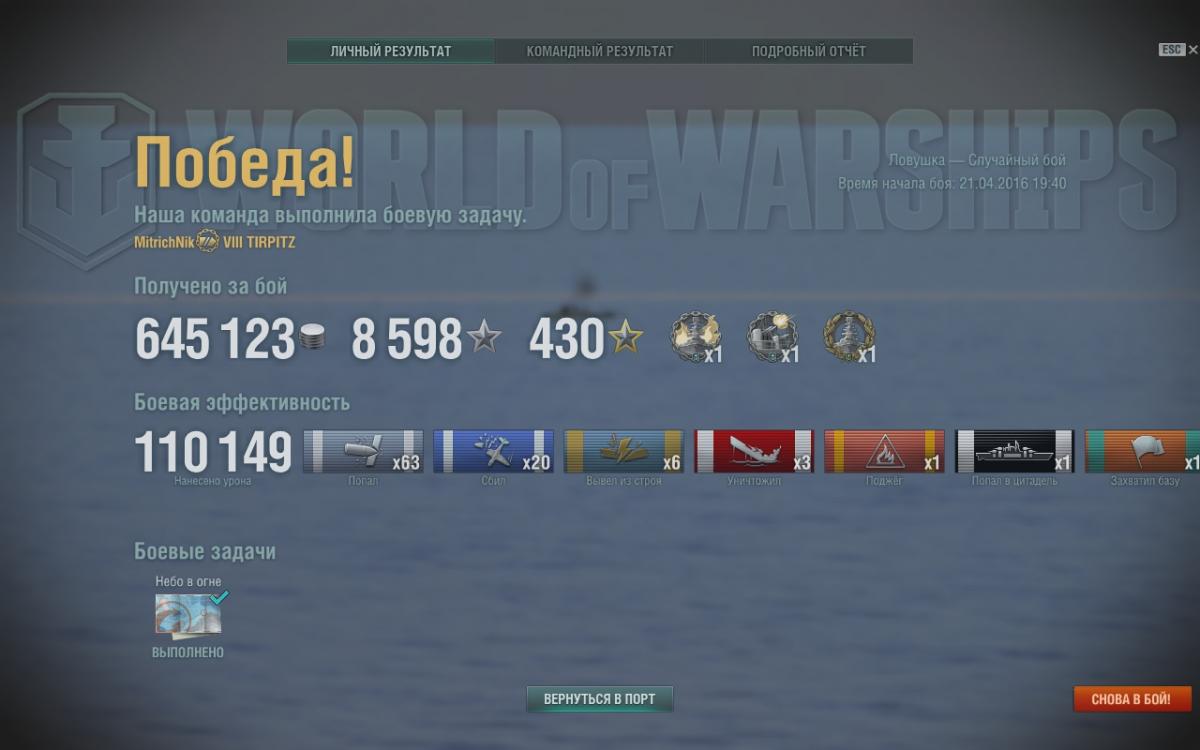Viewport: 1200px width, 750px height.
Task: Click the Захватил базу flag ribbon
Action: 1142,452
